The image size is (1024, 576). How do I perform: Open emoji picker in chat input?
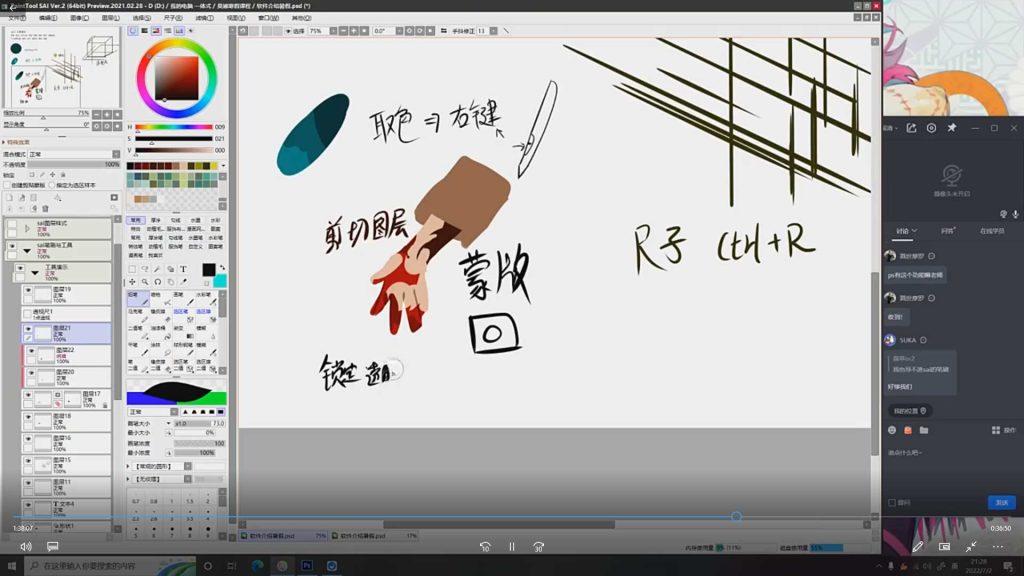892,430
